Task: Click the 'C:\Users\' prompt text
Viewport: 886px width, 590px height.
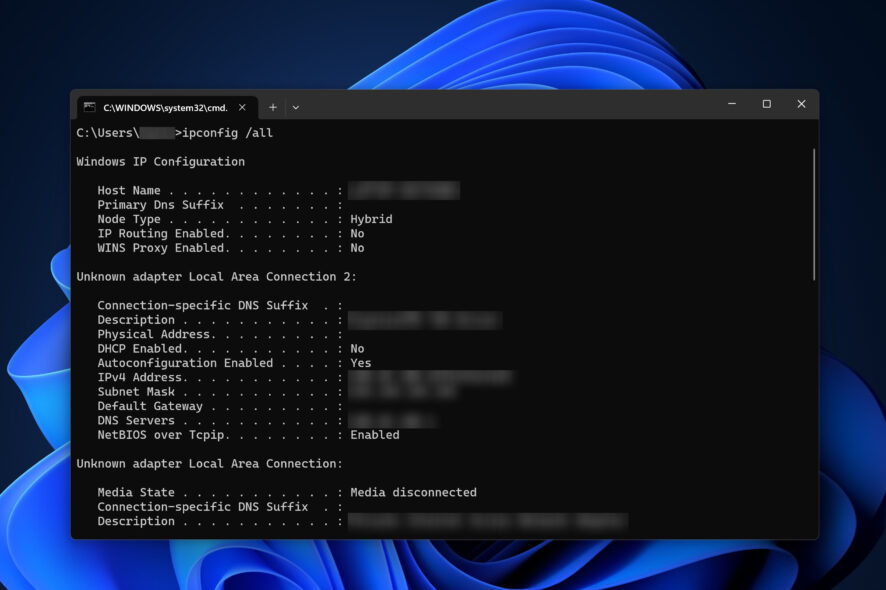Action: click(x=107, y=133)
